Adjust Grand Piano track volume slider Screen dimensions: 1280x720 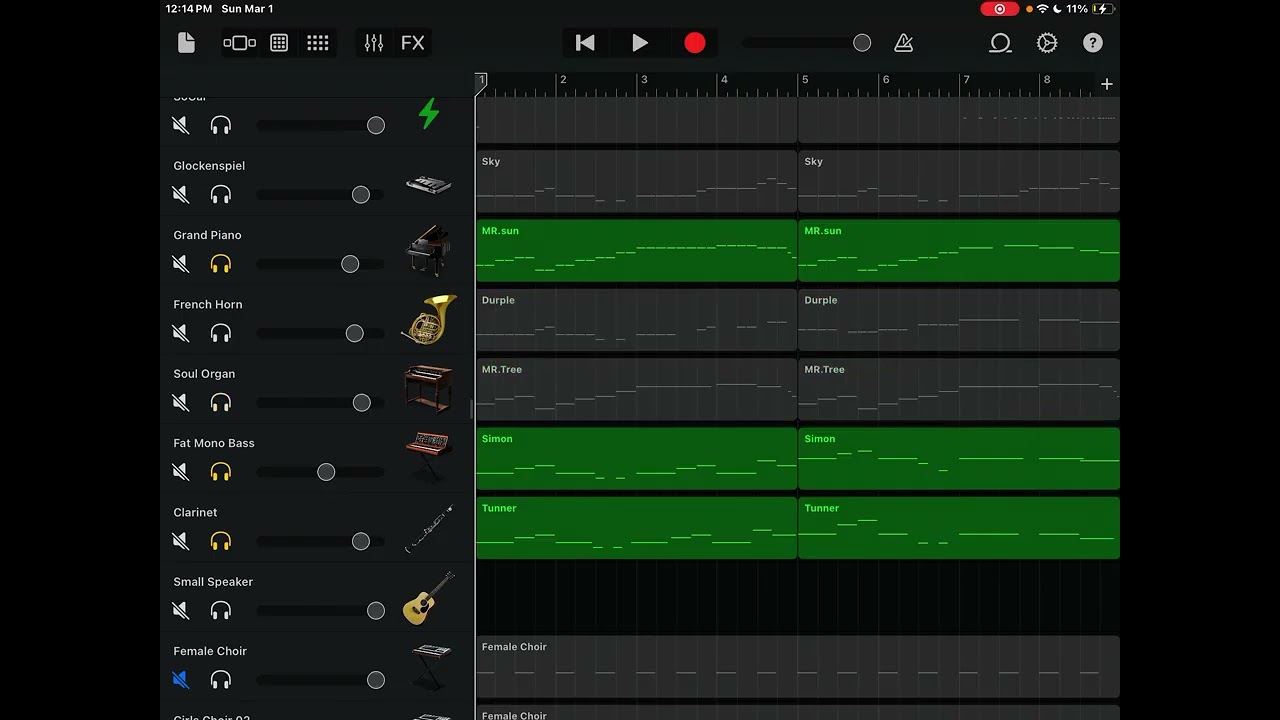(320, 264)
